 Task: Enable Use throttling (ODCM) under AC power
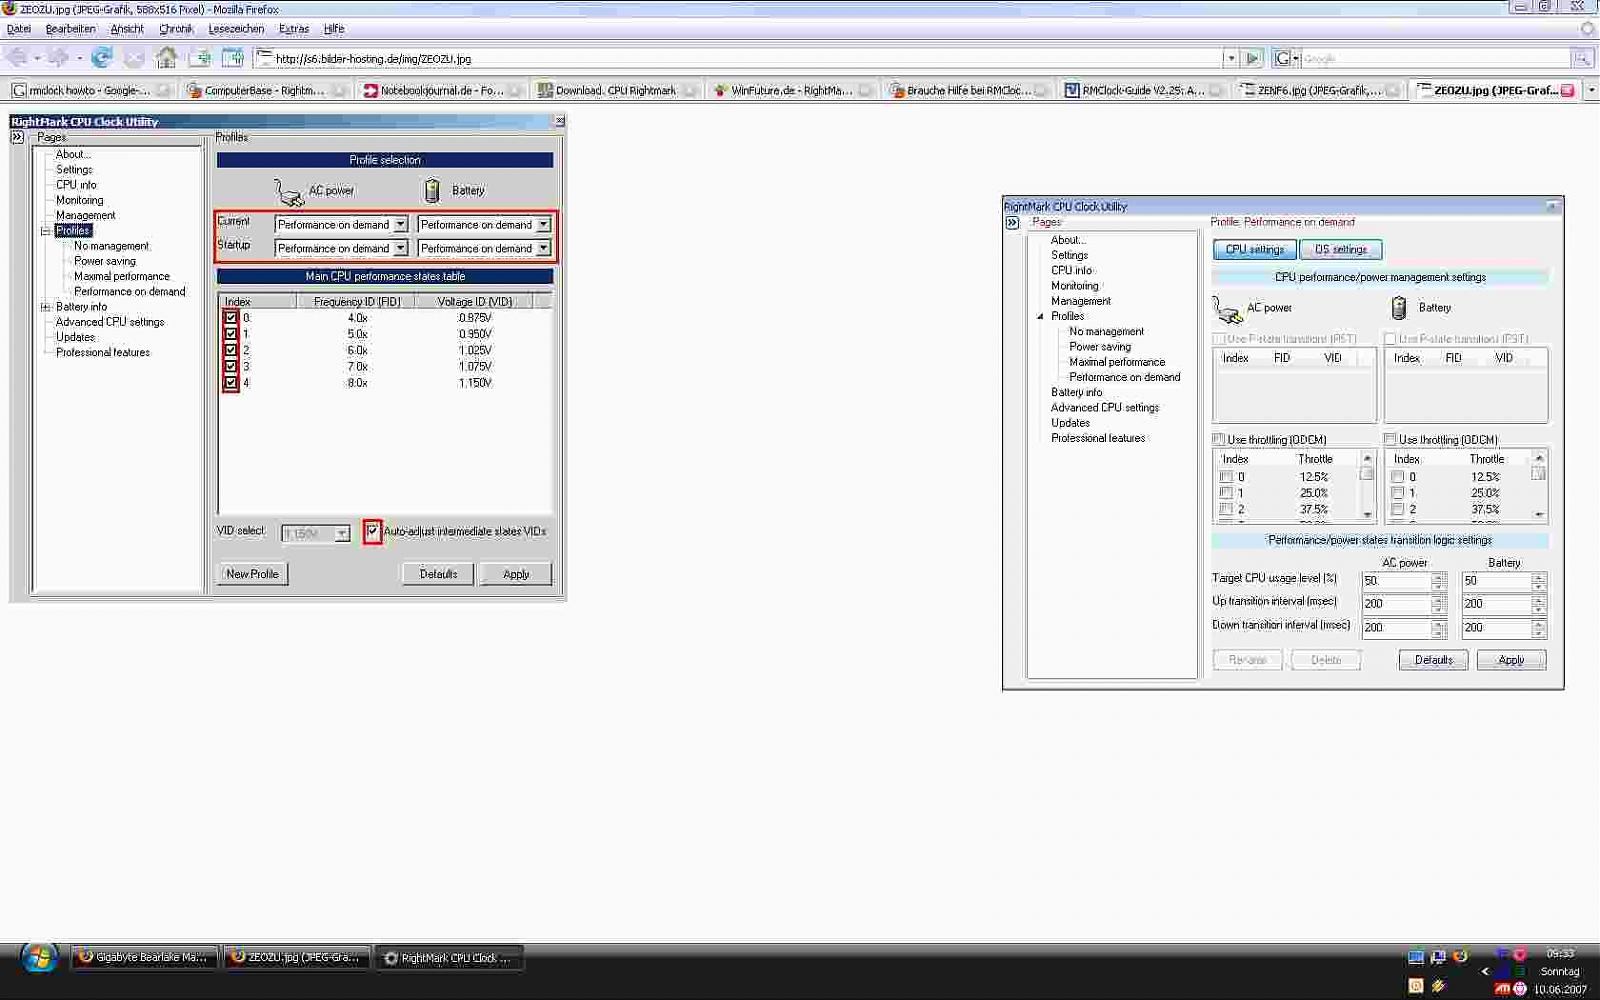coord(1219,439)
